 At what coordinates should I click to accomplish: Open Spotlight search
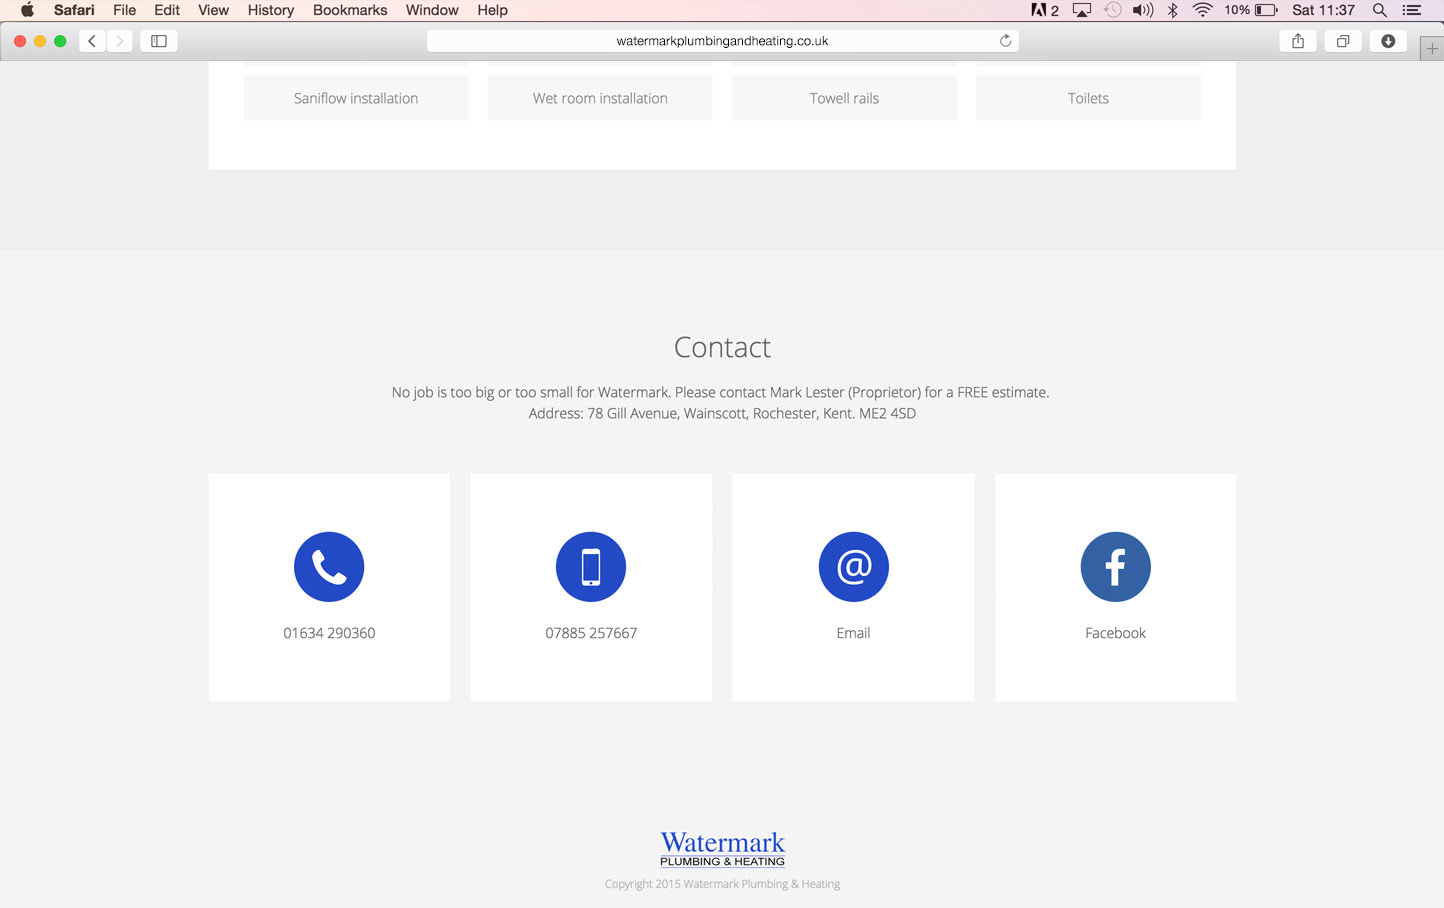coord(1380,10)
